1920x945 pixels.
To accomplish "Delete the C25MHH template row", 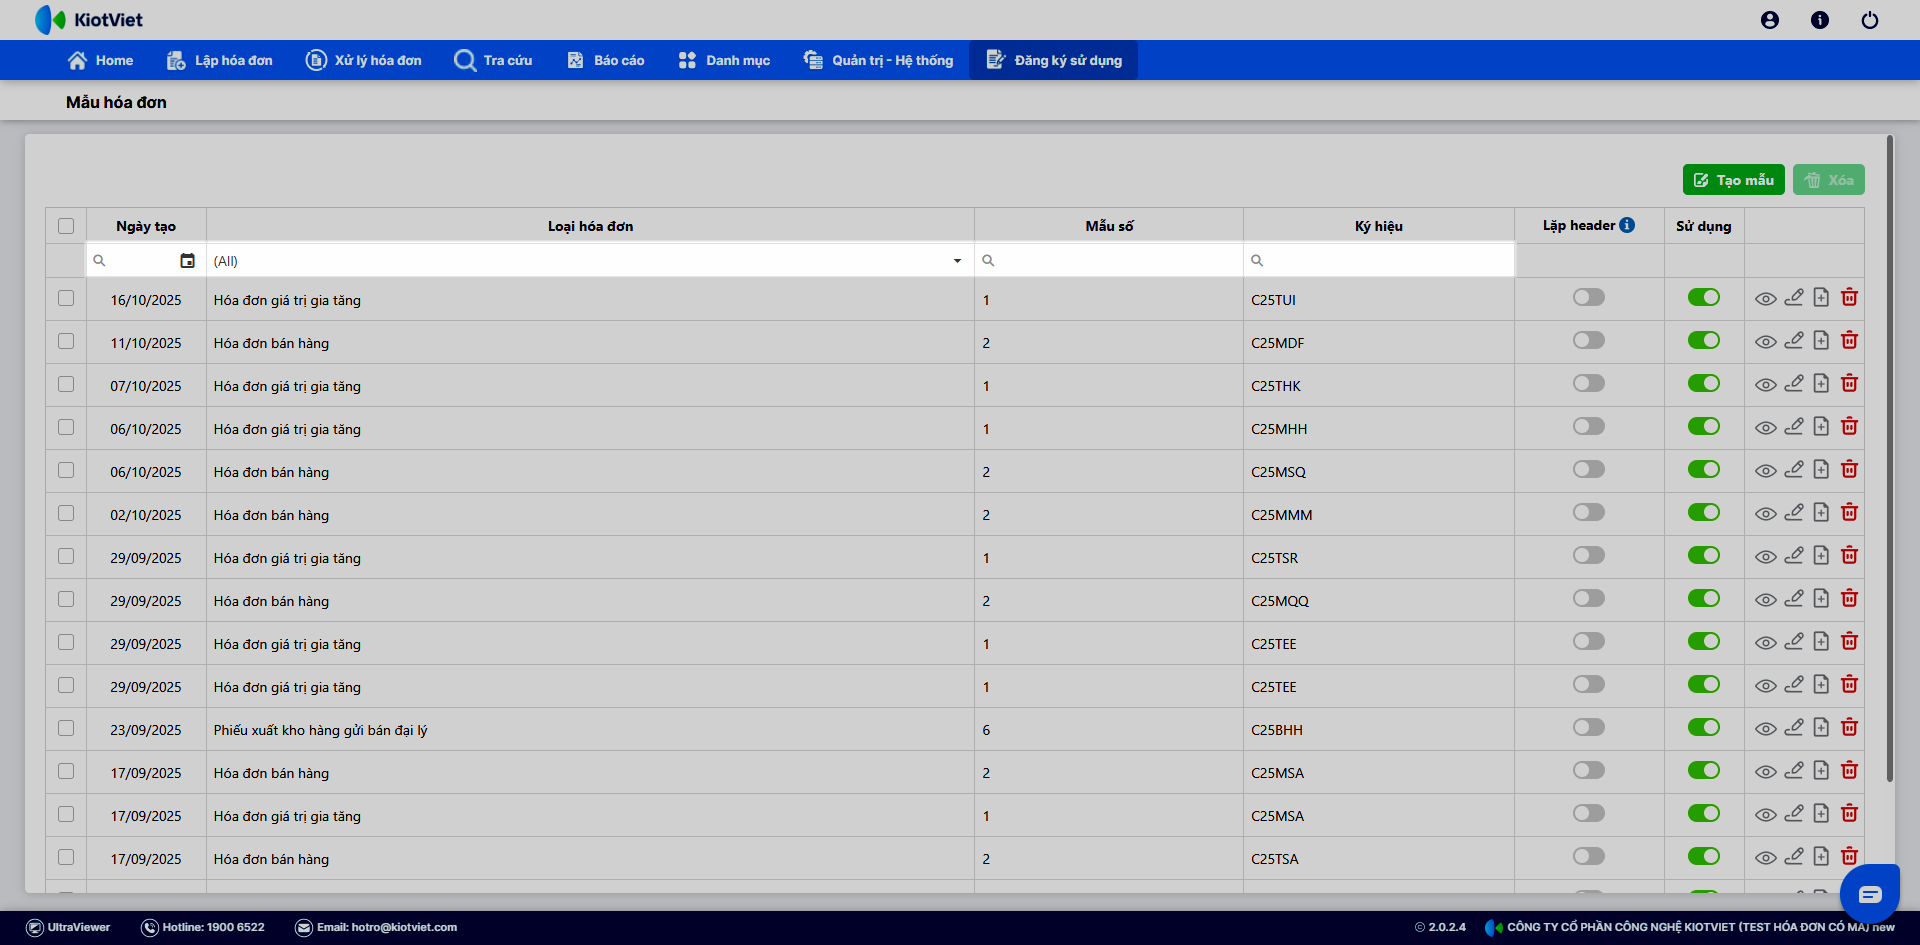I will click(1849, 426).
